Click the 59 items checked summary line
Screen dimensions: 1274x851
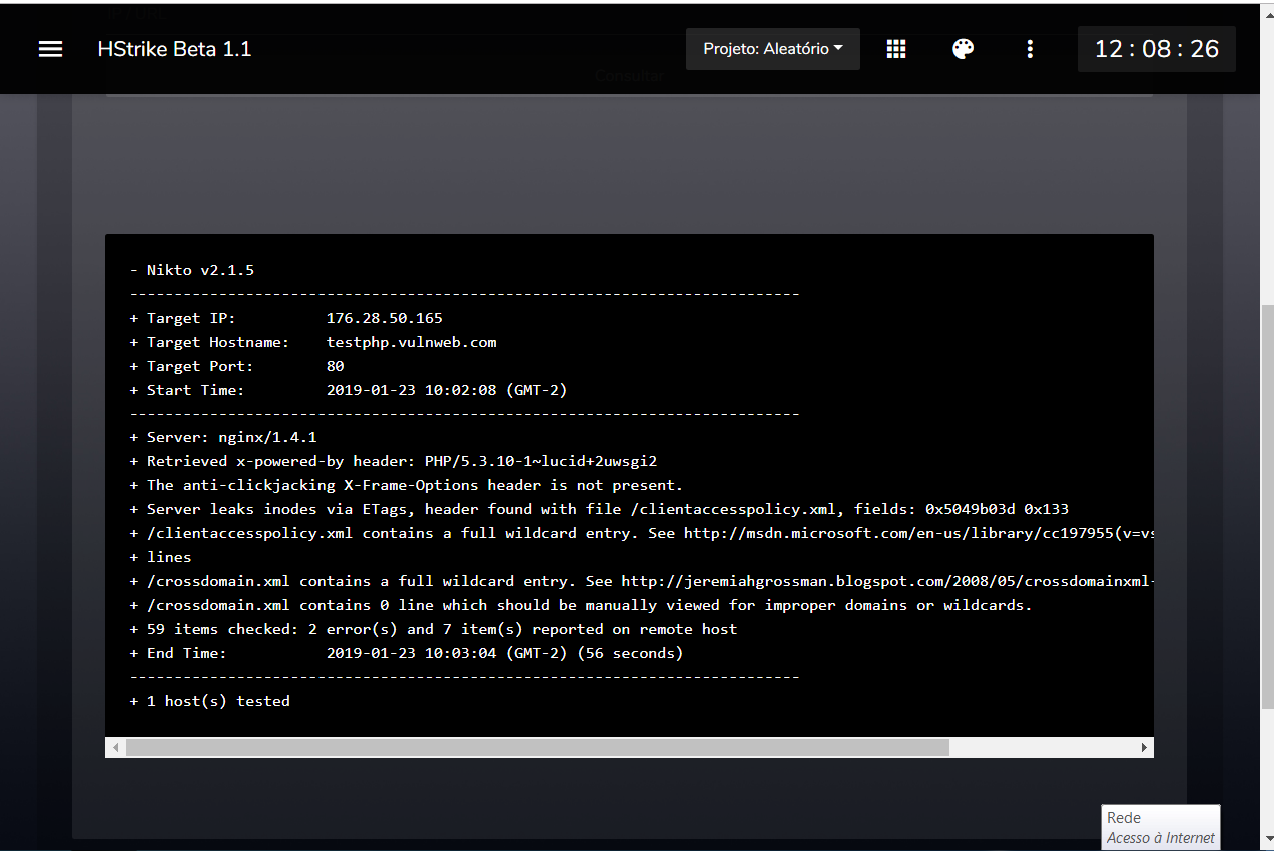click(x=434, y=629)
